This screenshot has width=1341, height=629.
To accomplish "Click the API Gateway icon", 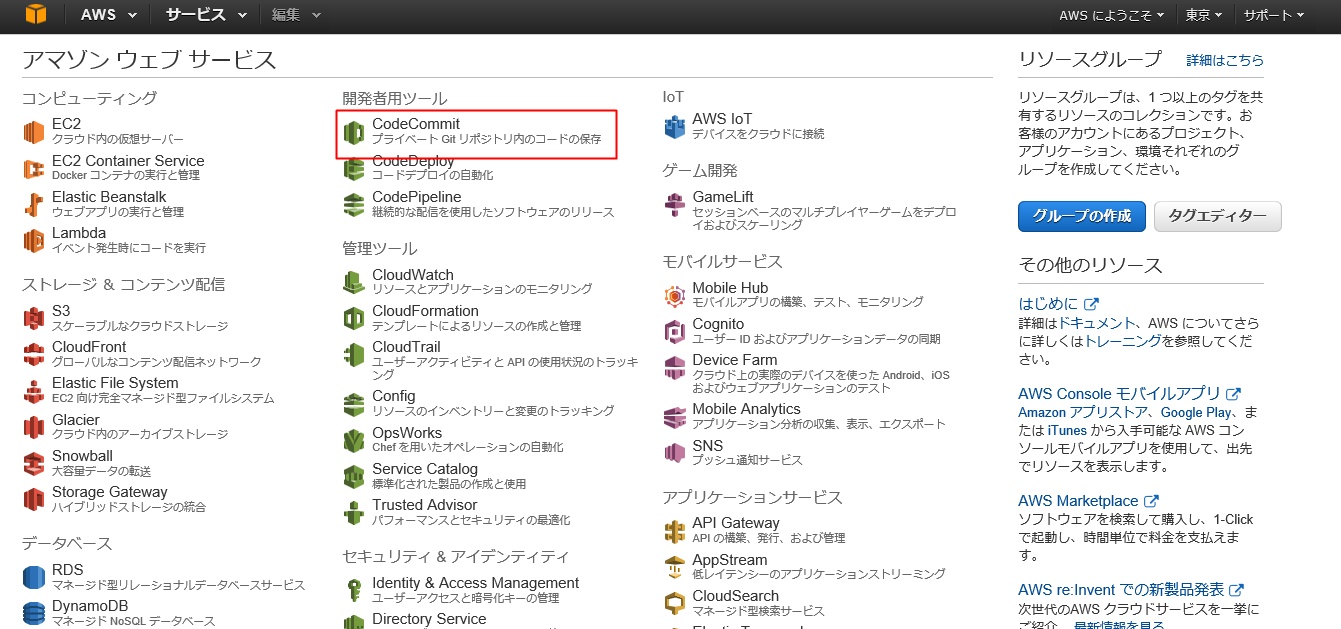I will (674, 531).
